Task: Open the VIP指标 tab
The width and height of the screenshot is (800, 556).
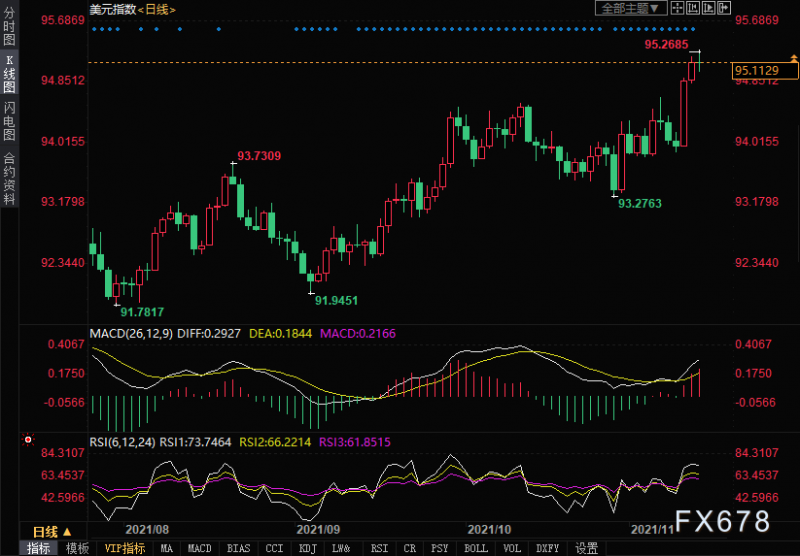Action: [125, 548]
